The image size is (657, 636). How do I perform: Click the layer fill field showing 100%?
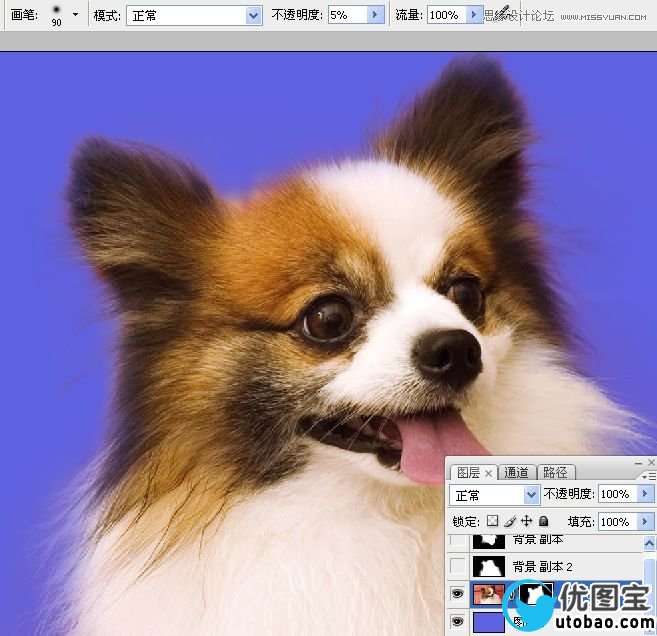pyautogui.click(x=618, y=522)
